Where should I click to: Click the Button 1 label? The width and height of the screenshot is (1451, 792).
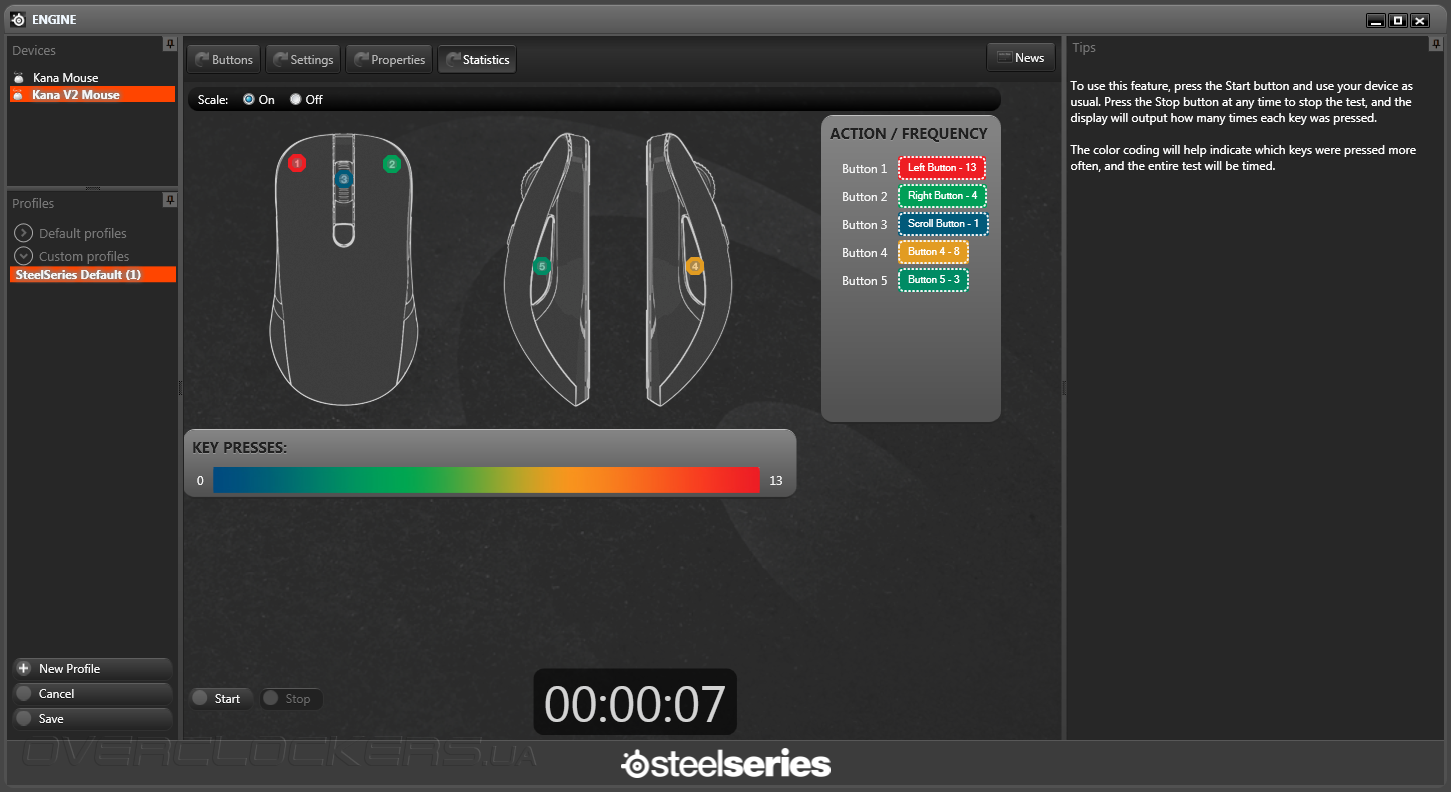[x=865, y=169]
